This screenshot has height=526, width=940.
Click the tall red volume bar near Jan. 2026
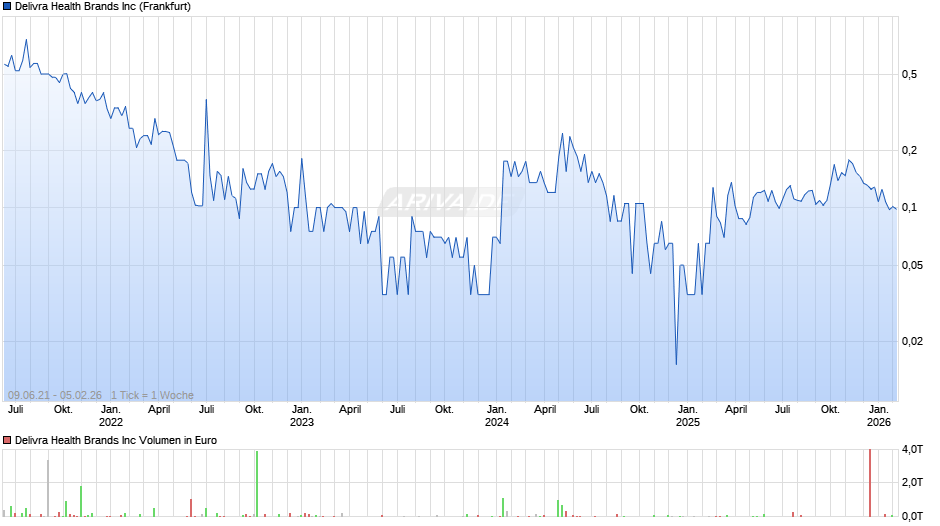click(870, 483)
